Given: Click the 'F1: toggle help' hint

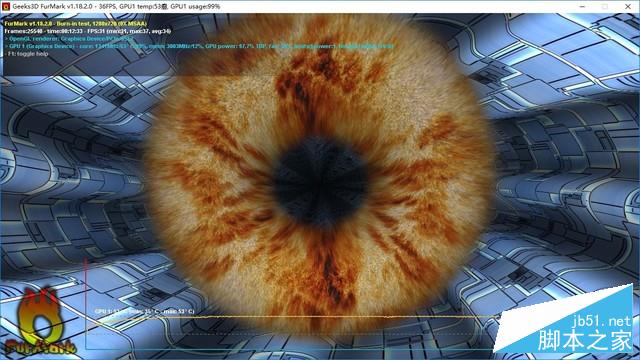Looking at the screenshot, I should 27,54.
